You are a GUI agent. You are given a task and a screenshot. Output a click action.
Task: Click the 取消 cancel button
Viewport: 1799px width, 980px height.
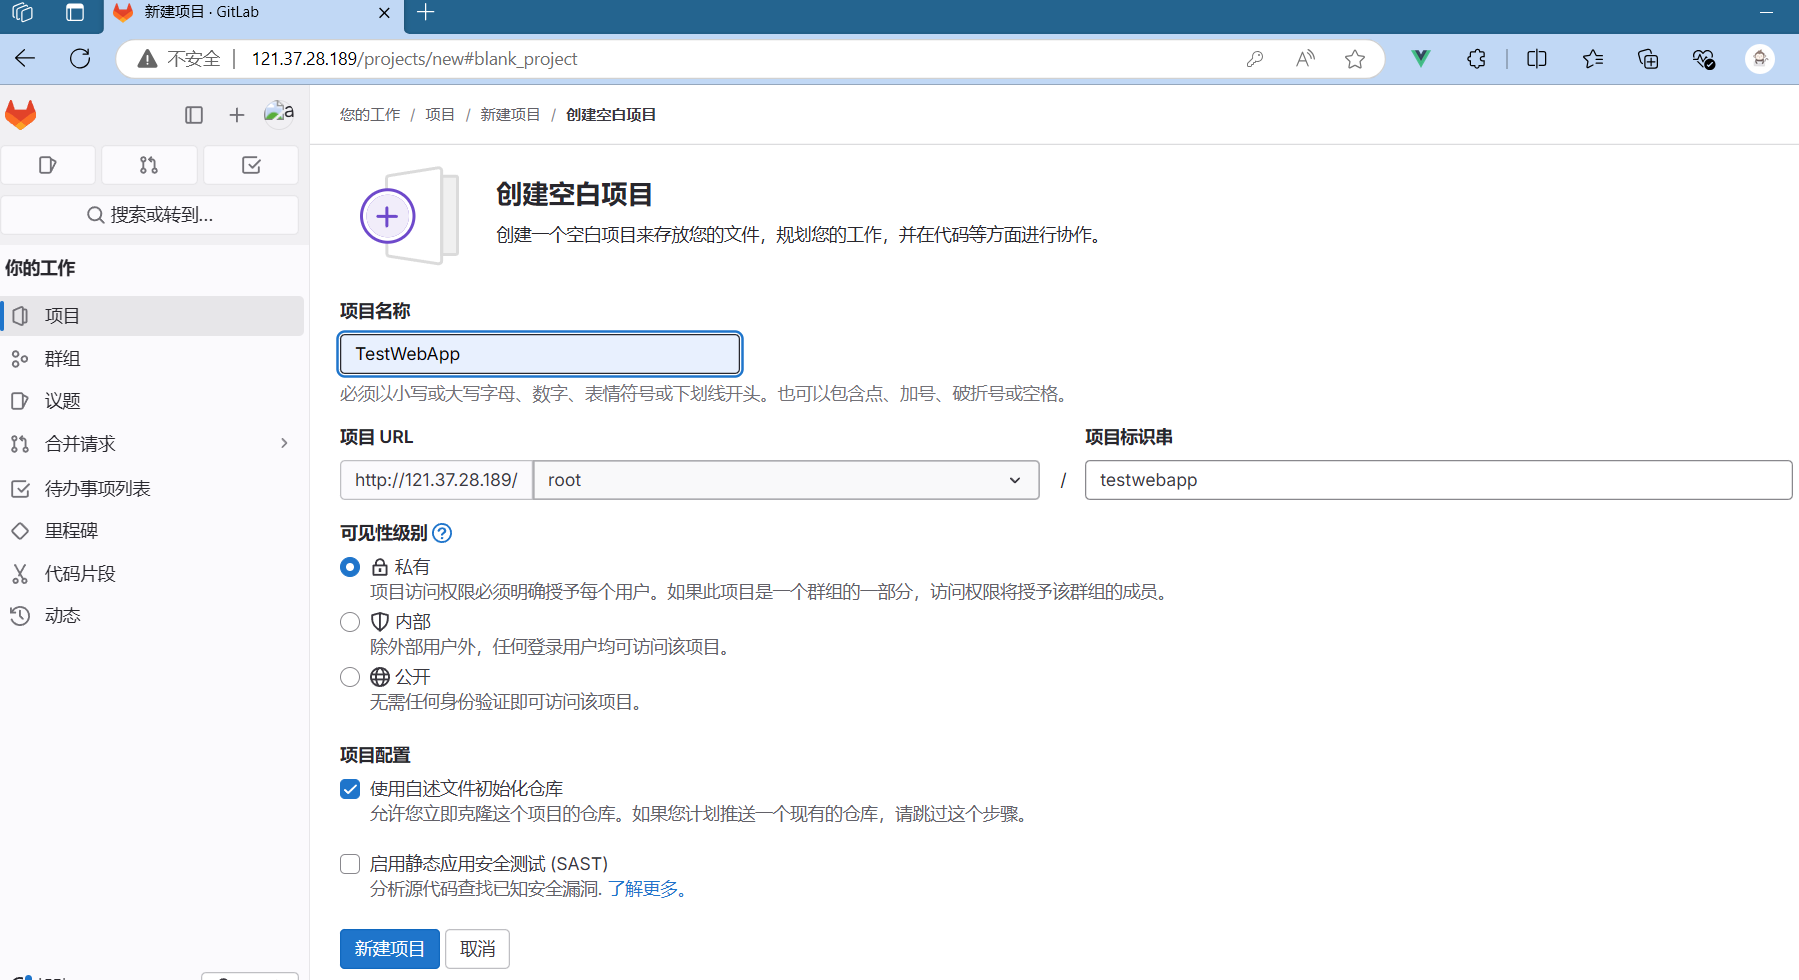coord(478,949)
